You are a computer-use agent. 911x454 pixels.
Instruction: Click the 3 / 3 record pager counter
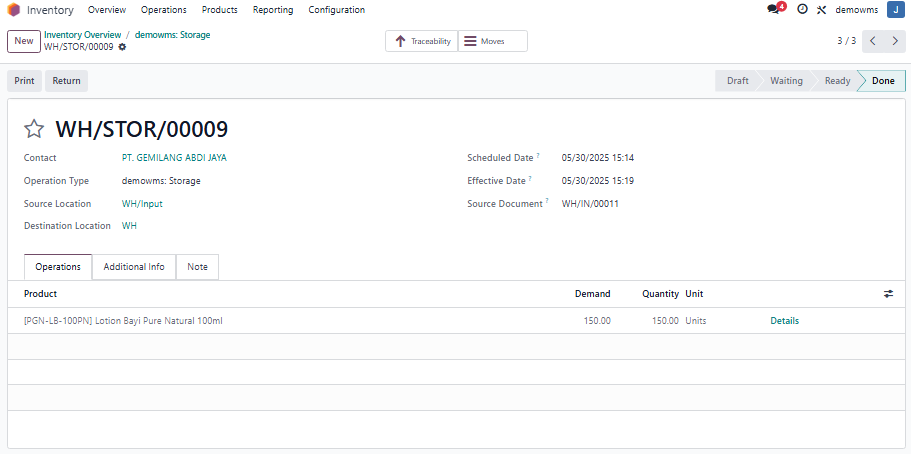click(x=847, y=41)
